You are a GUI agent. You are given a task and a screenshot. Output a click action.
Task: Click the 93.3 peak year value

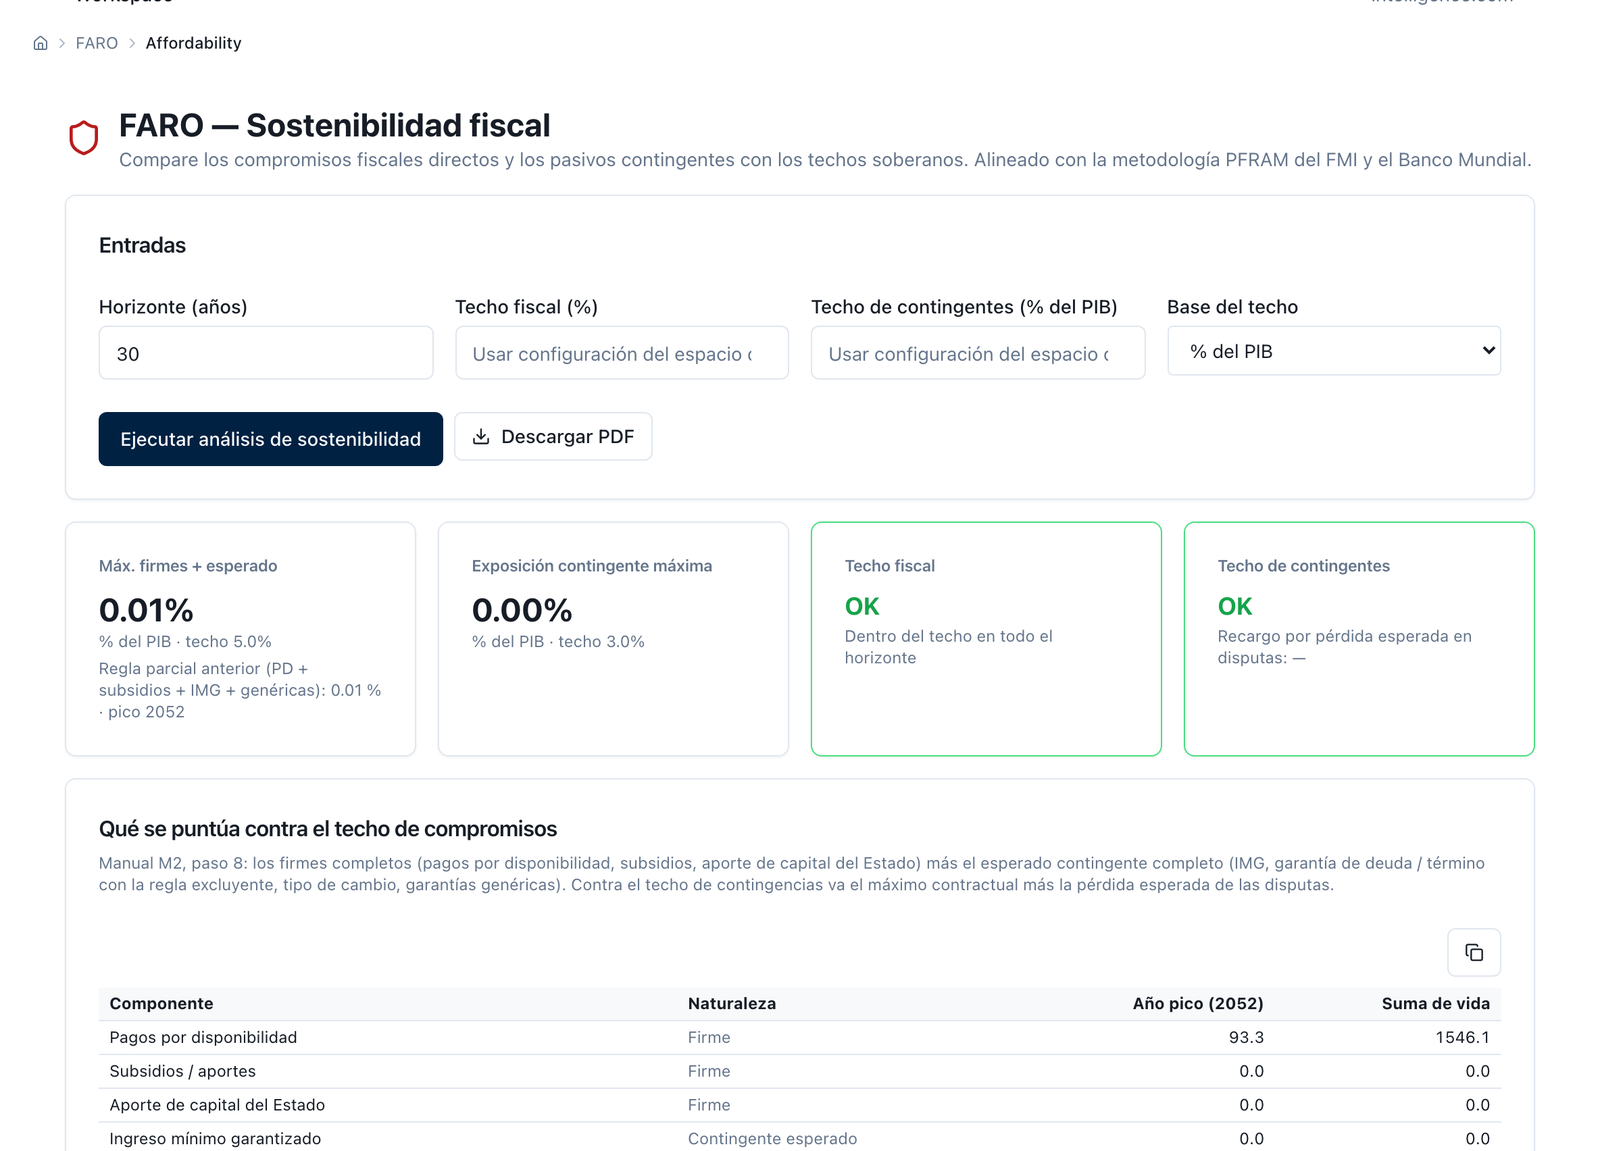point(1246,1038)
